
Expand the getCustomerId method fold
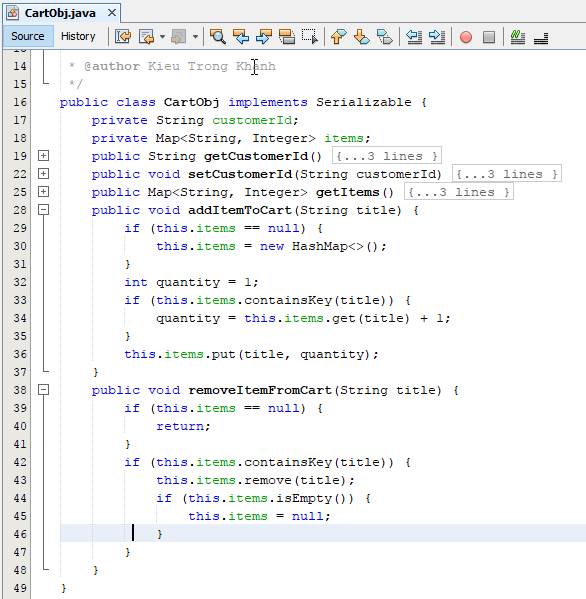coord(44,155)
